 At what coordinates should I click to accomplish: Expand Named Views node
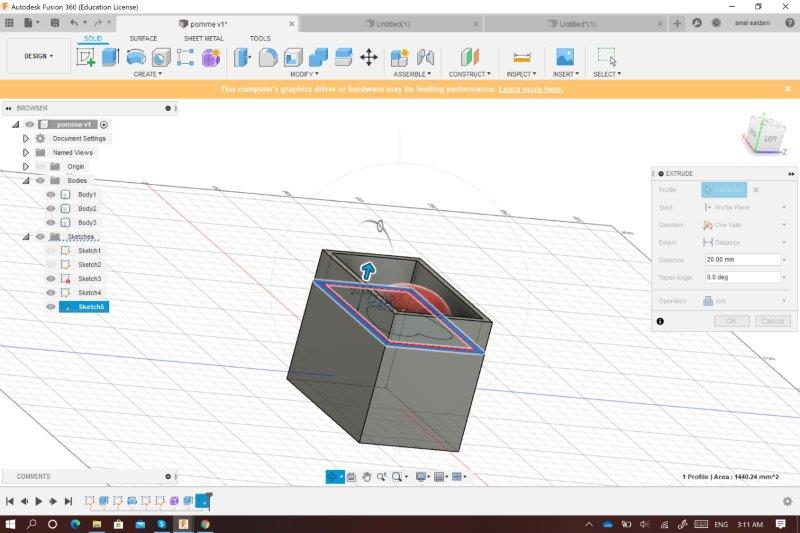pyautogui.click(x=26, y=153)
